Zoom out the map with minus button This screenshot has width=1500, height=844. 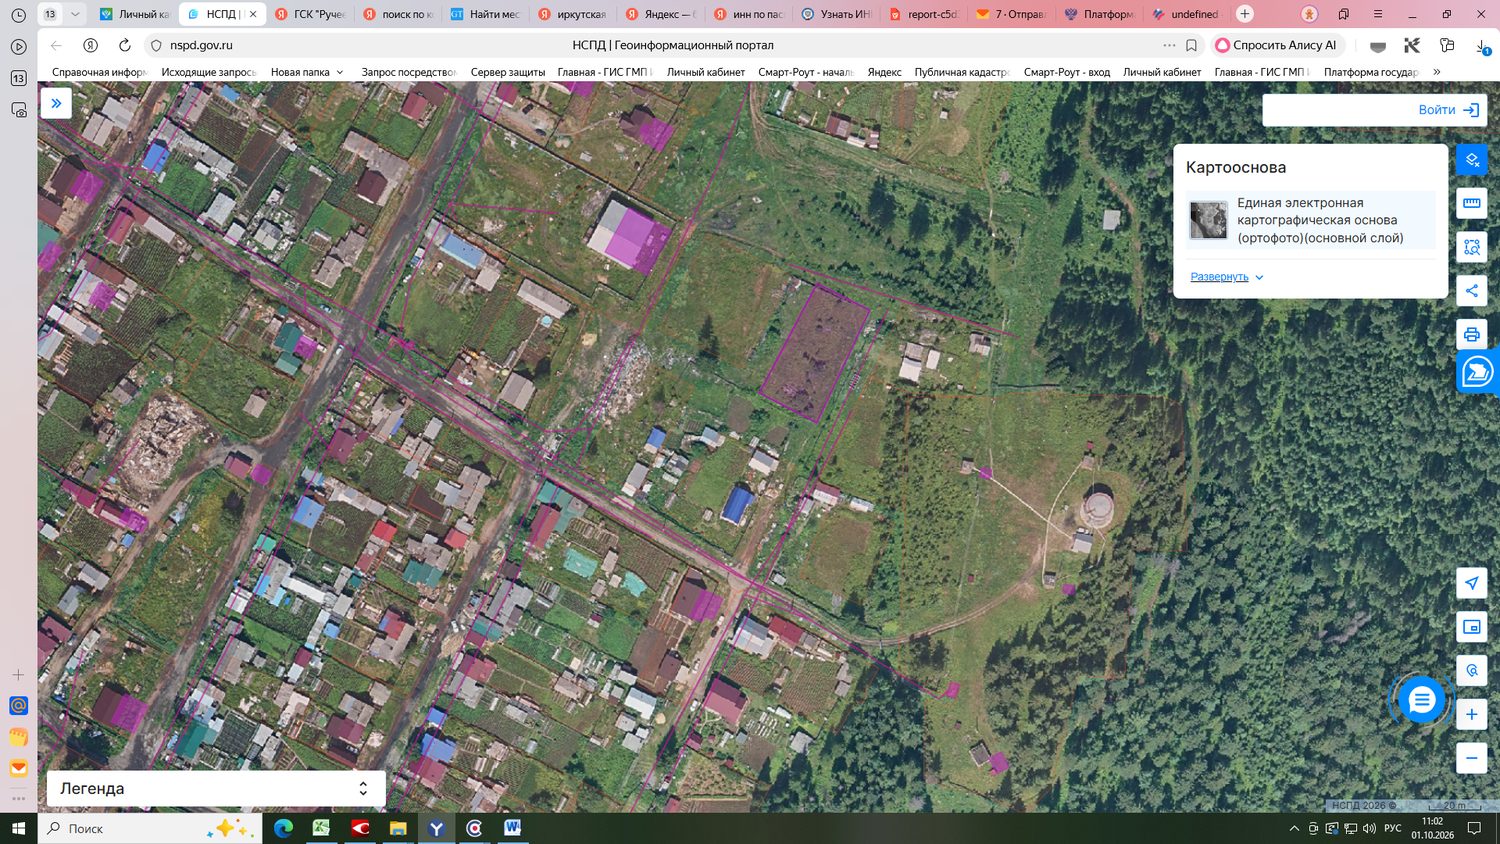coord(1472,758)
